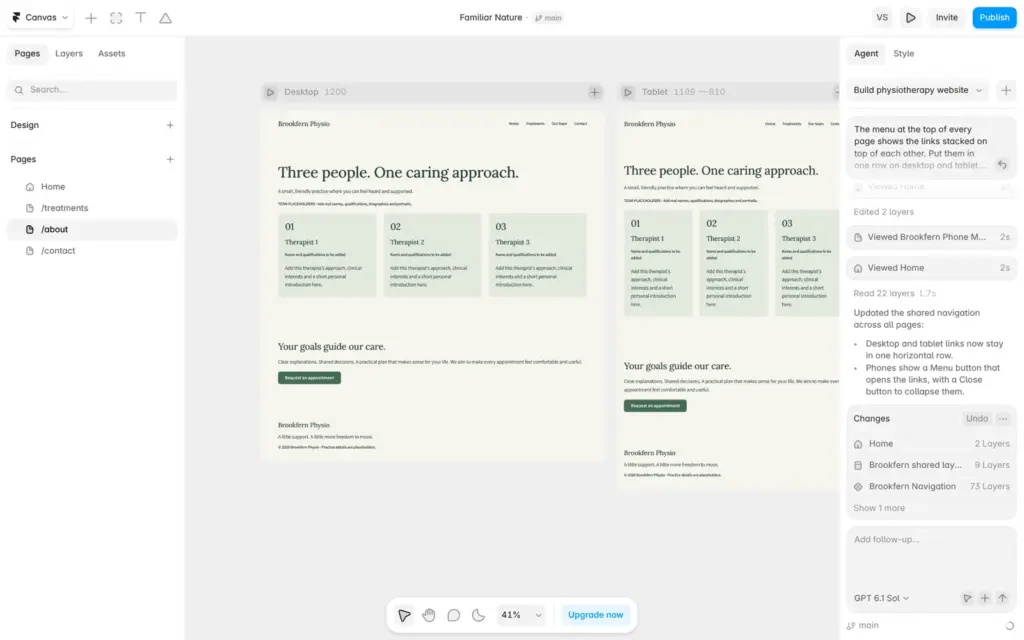Toggle dark mode with moon icon

(478, 615)
